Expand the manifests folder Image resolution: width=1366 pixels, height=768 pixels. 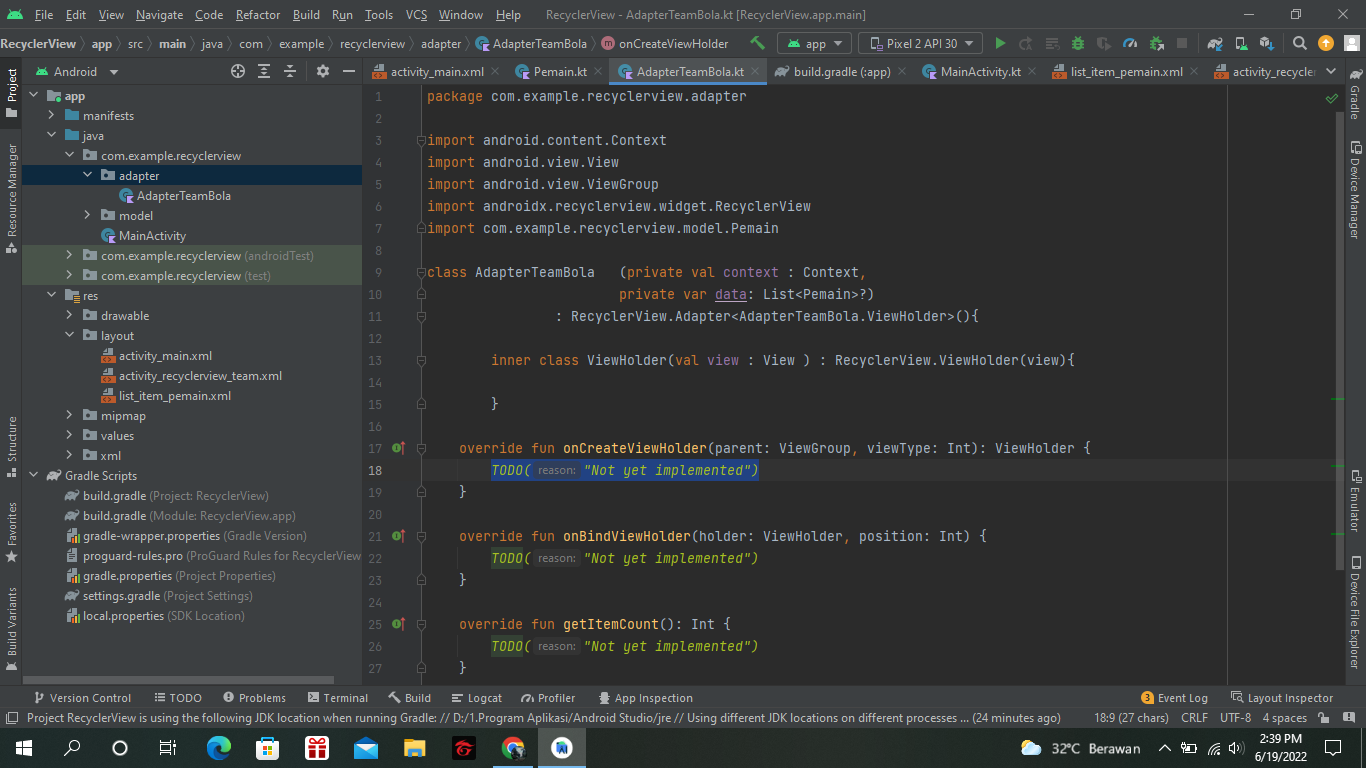coord(51,116)
